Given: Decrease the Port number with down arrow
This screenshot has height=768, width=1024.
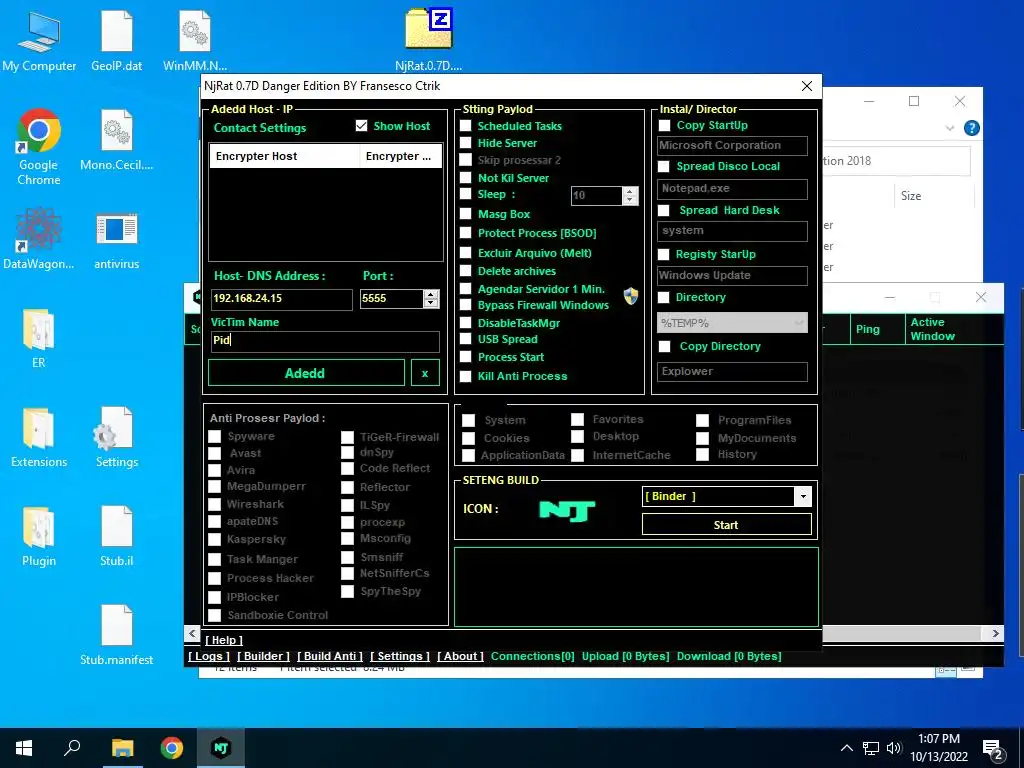Looking at the screenshot, I should coord(430,303).
